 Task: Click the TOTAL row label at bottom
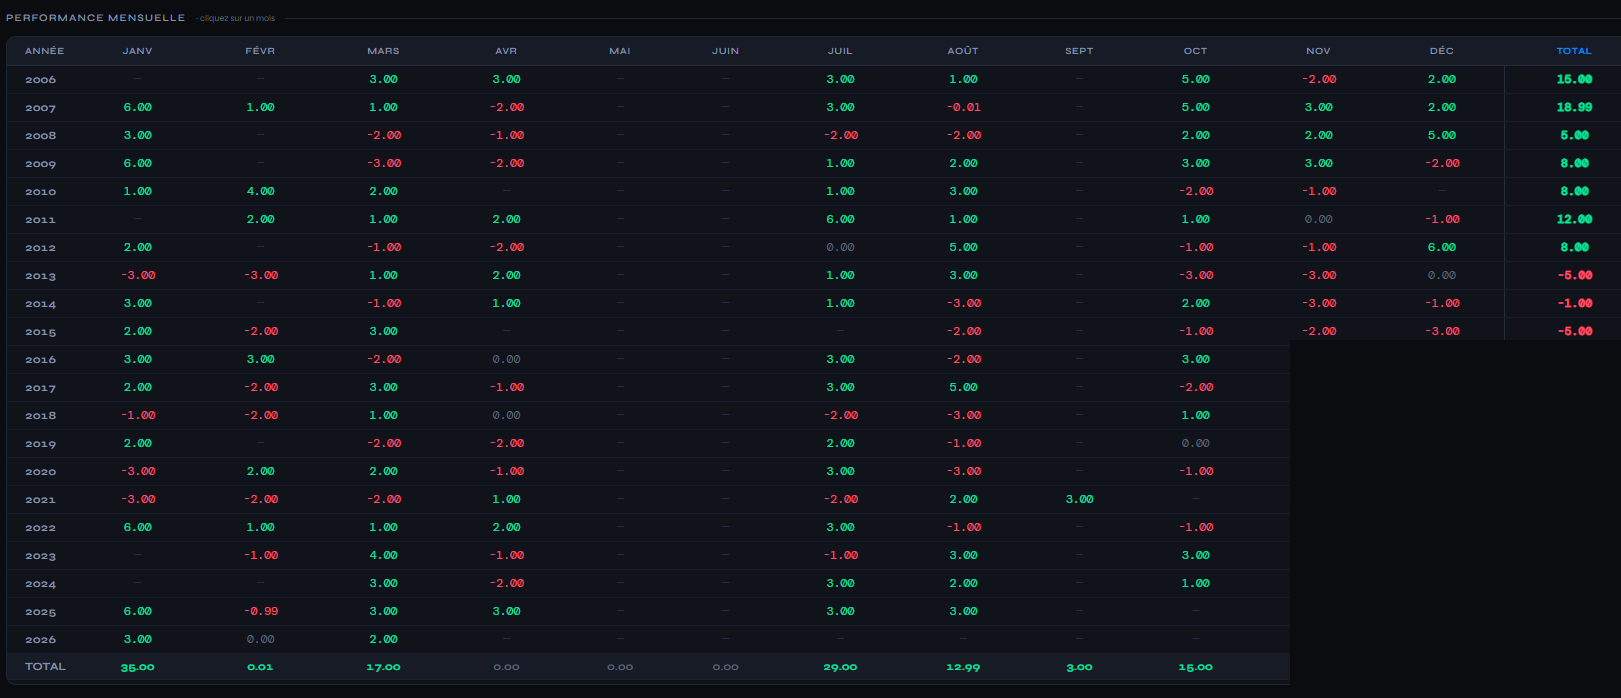coord(45,666)
